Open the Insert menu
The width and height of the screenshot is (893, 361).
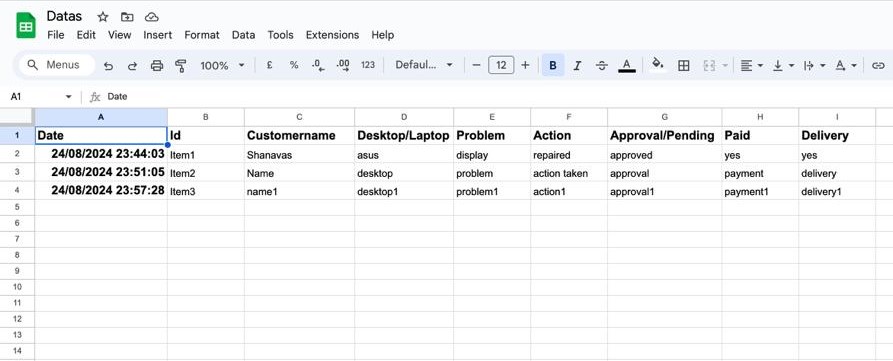158,35
